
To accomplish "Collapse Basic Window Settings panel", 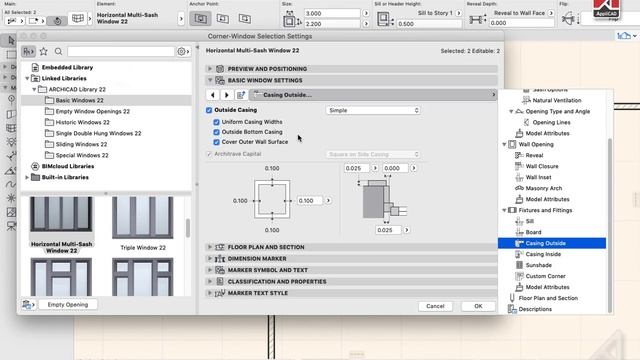I will (210, 80).
